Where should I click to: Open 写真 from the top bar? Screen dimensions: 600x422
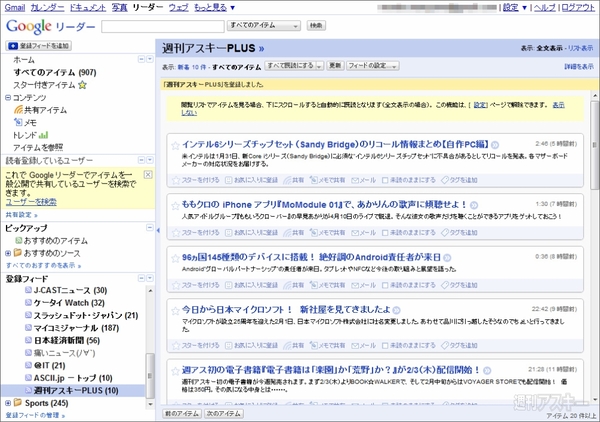pyautogui.click(x=119, y=7)
